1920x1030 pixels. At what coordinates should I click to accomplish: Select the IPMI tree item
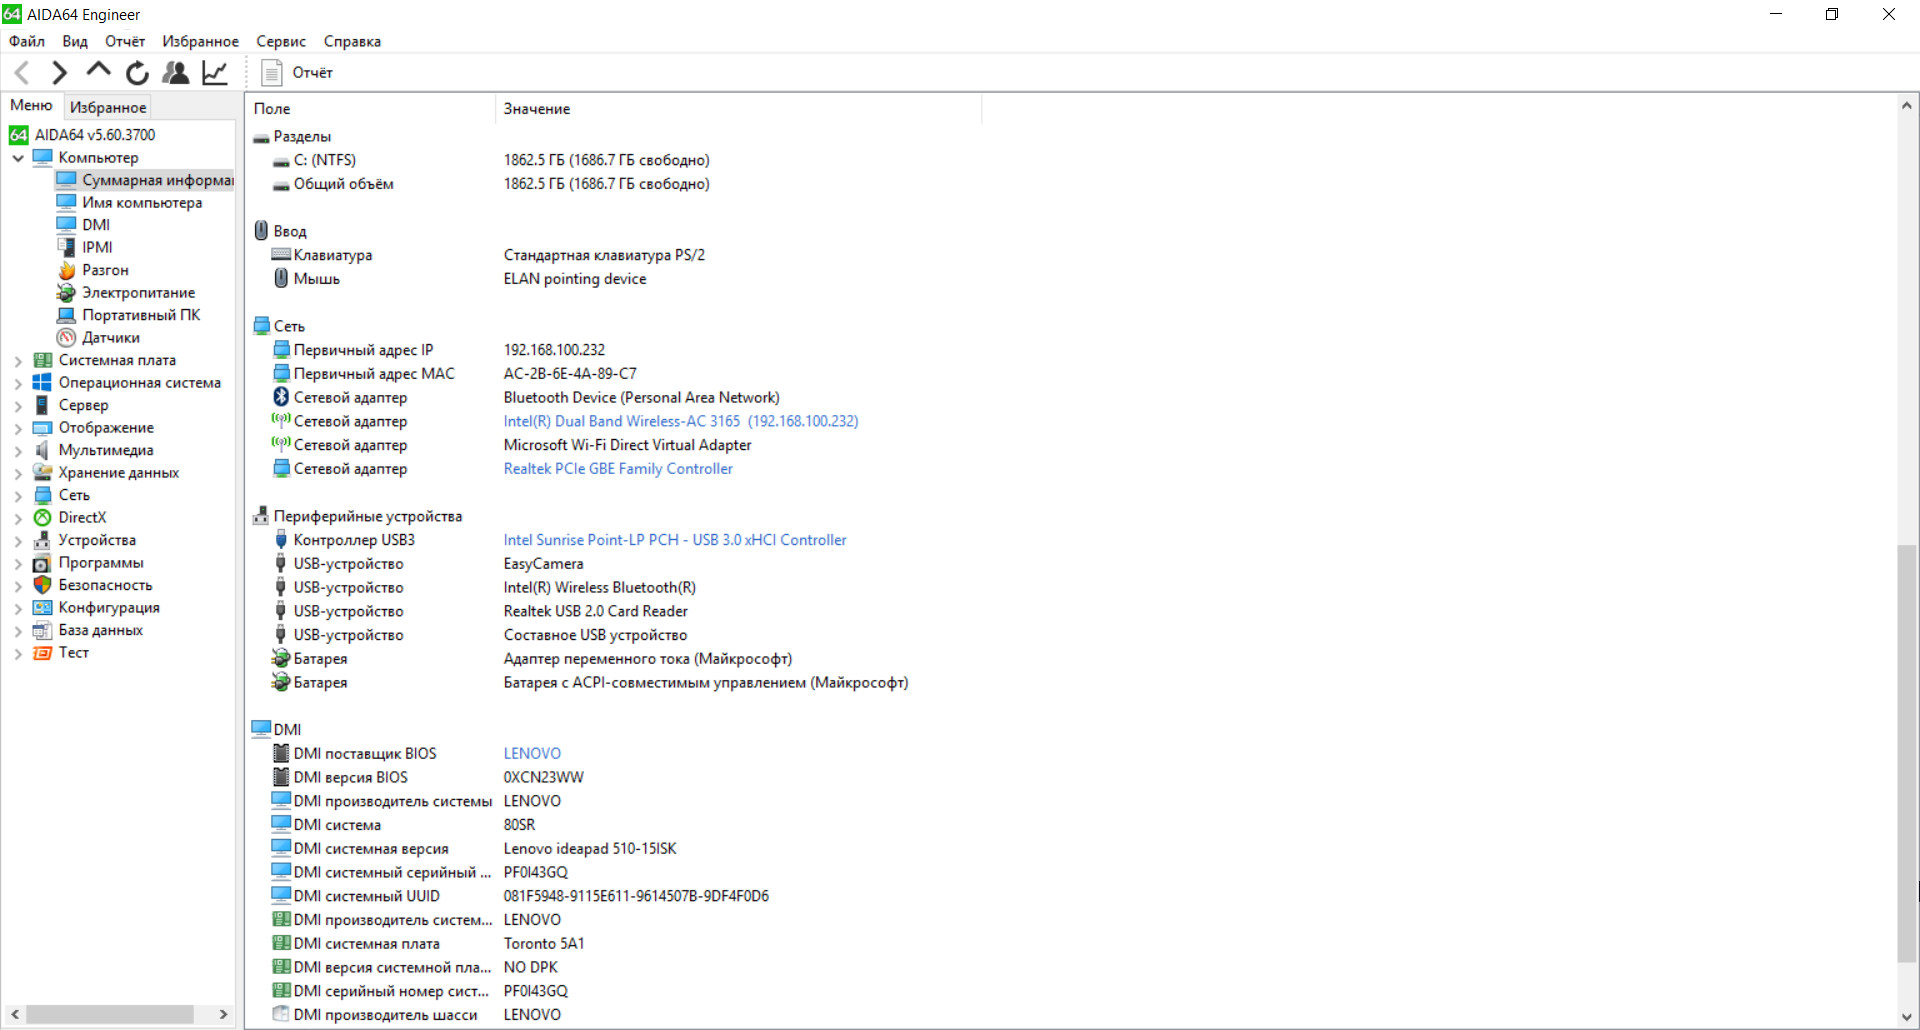click(97, 248)
